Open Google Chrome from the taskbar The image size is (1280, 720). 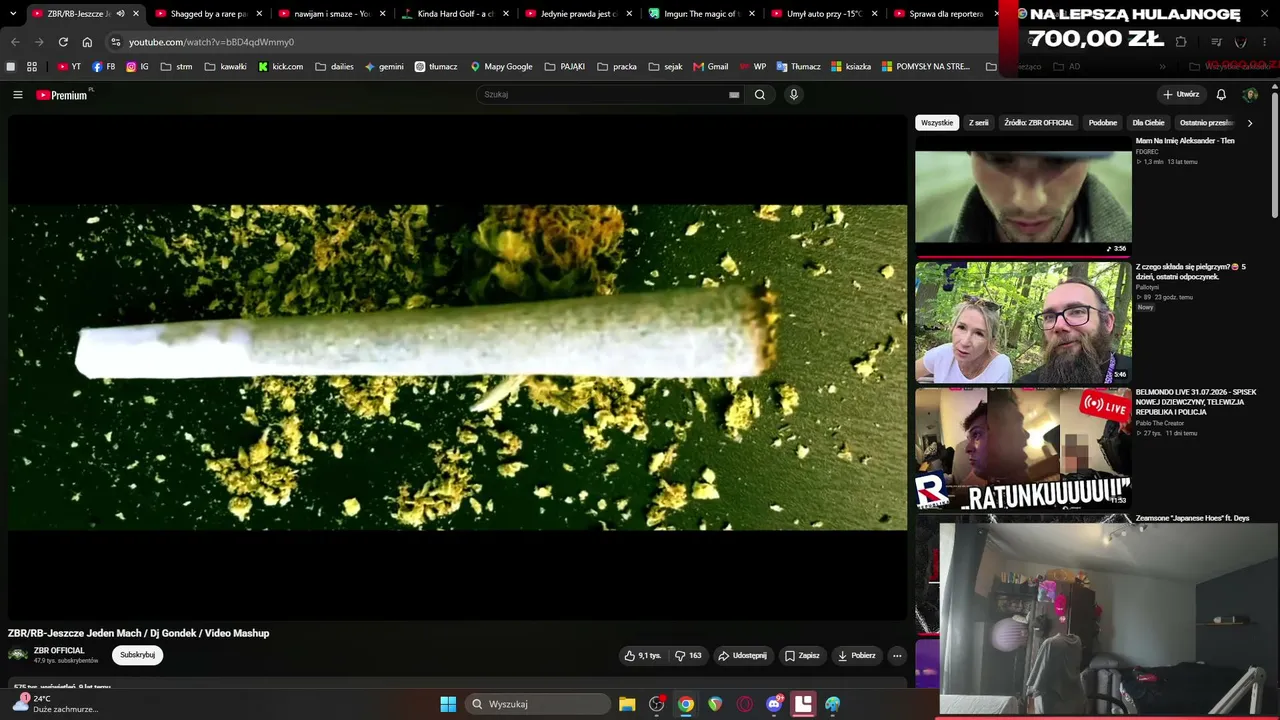(686, 704)
